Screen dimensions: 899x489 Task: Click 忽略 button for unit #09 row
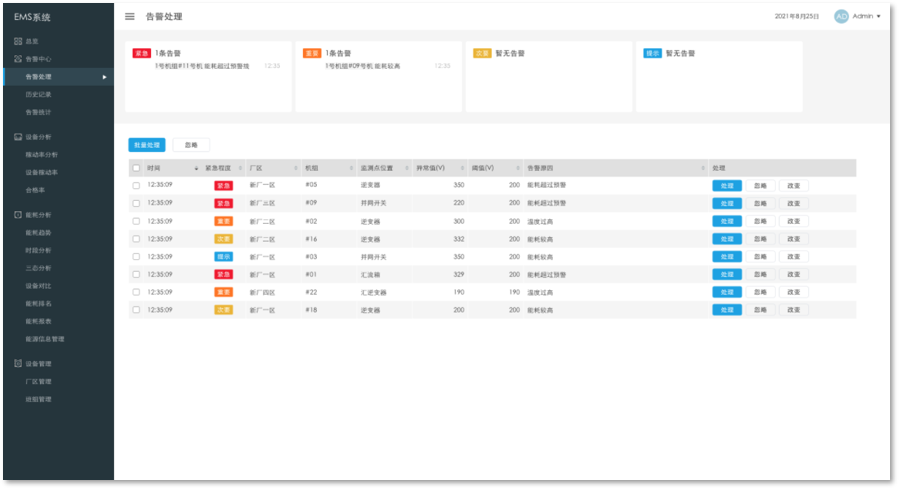point(761,203)
